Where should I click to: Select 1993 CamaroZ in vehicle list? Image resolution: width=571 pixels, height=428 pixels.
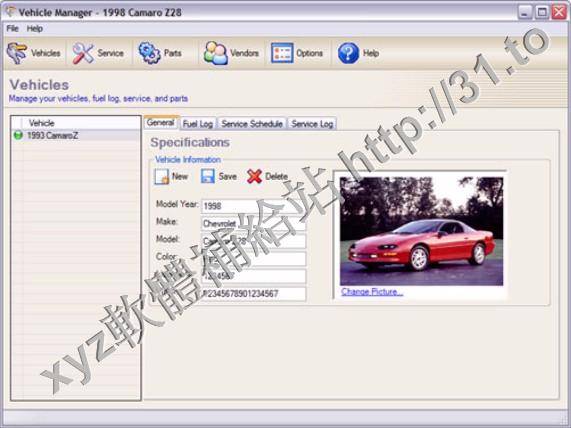coord(76,136)
